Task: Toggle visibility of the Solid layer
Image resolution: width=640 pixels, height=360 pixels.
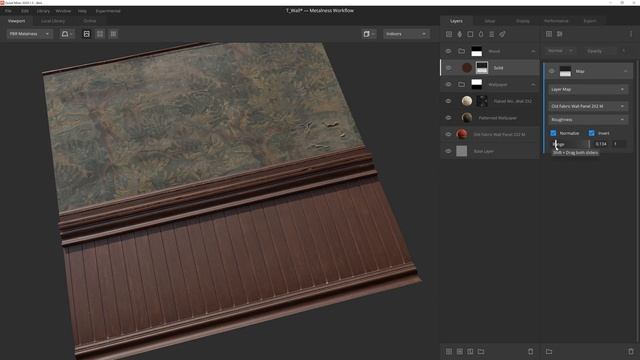Action: click(448, 68)
